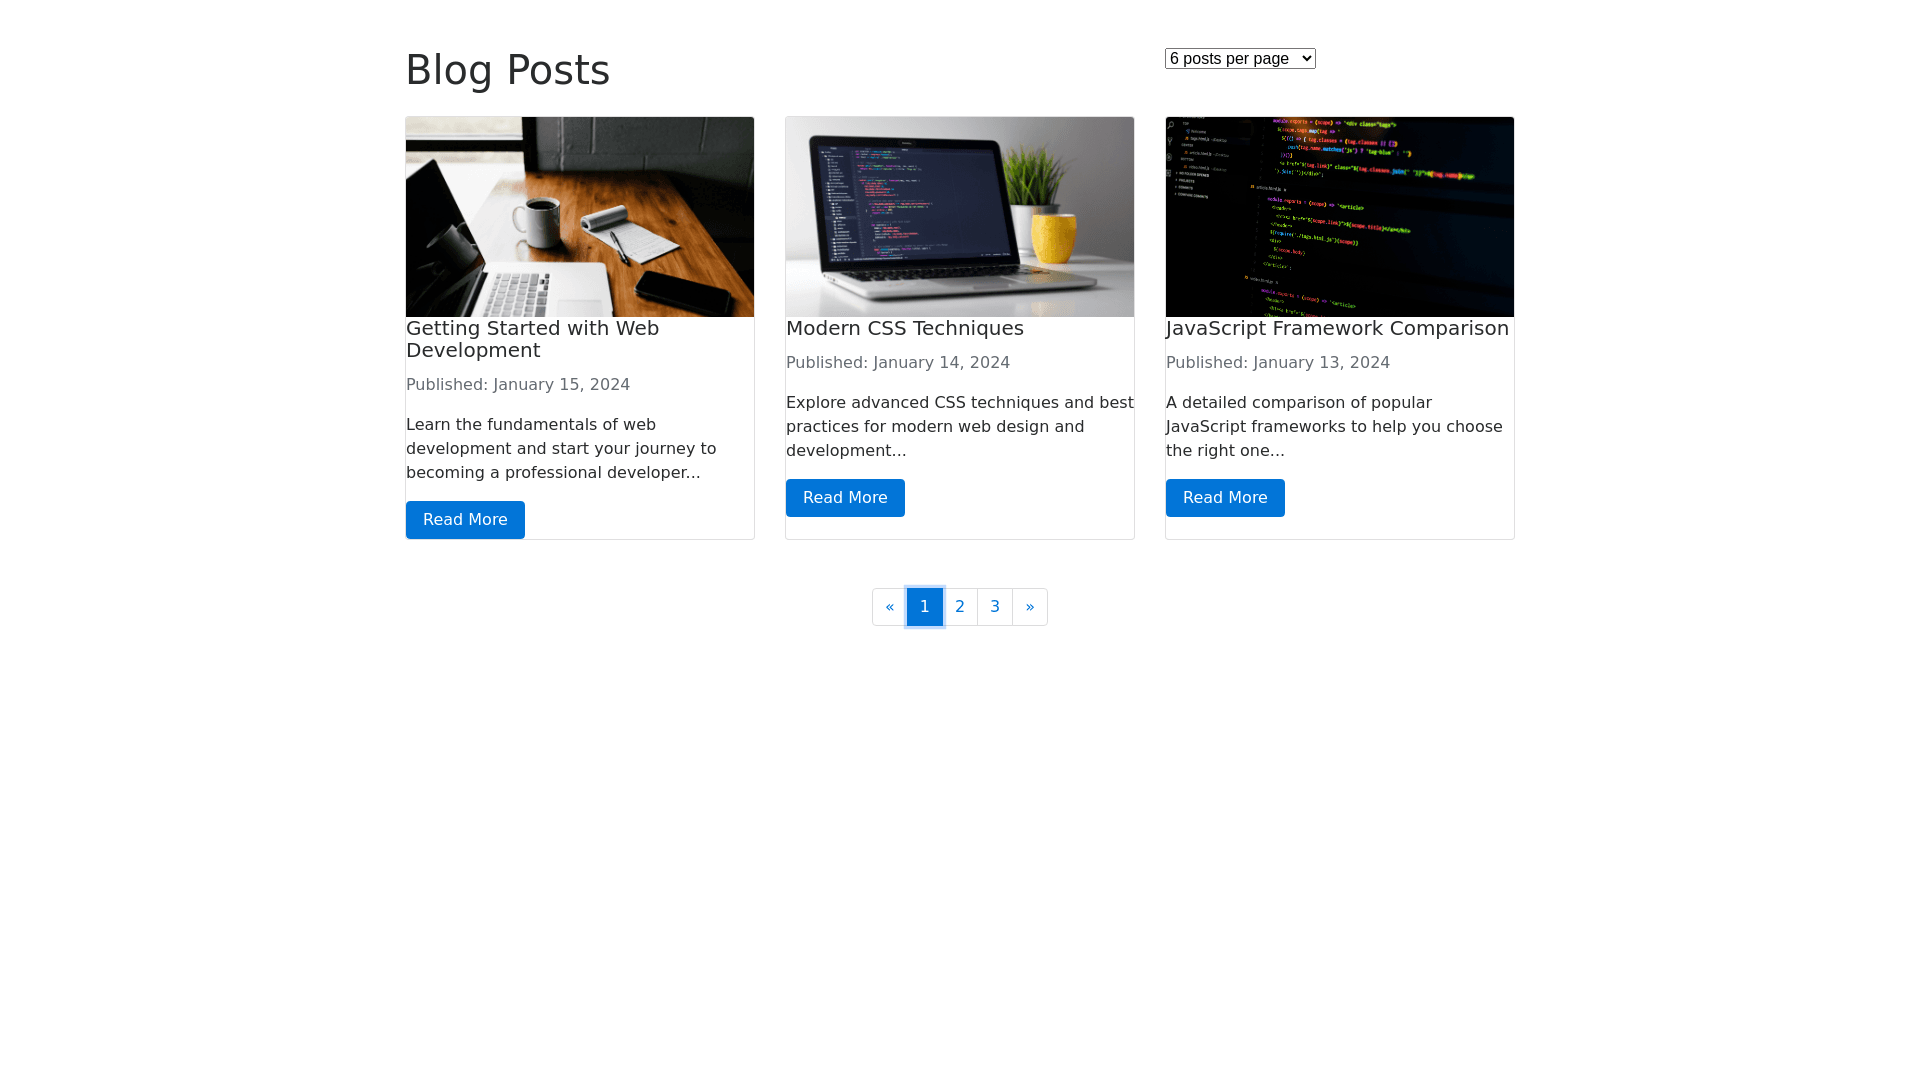Image resolution: width=1920 pixels, height=1080 pixels.
Task: Open the Modern CSS Techniques title
Action: pyautogui.click(x=905, y=328)
